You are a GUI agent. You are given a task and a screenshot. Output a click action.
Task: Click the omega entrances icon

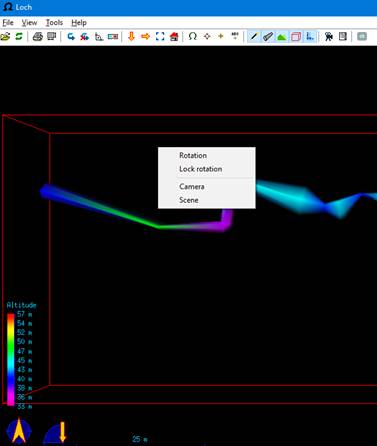pos(192,36)
